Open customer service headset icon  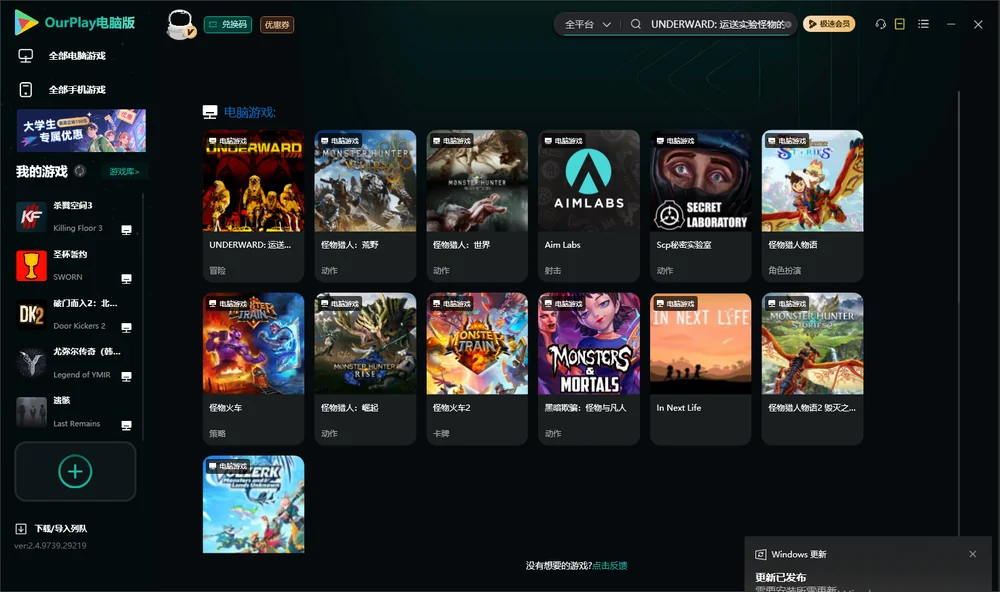click(x=881, y=24)
